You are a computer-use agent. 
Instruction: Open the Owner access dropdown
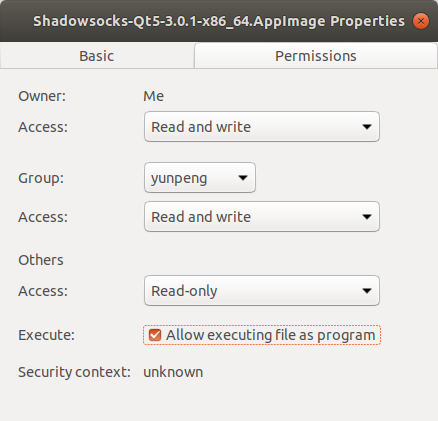pyautogui.click(x=262, y=127)
